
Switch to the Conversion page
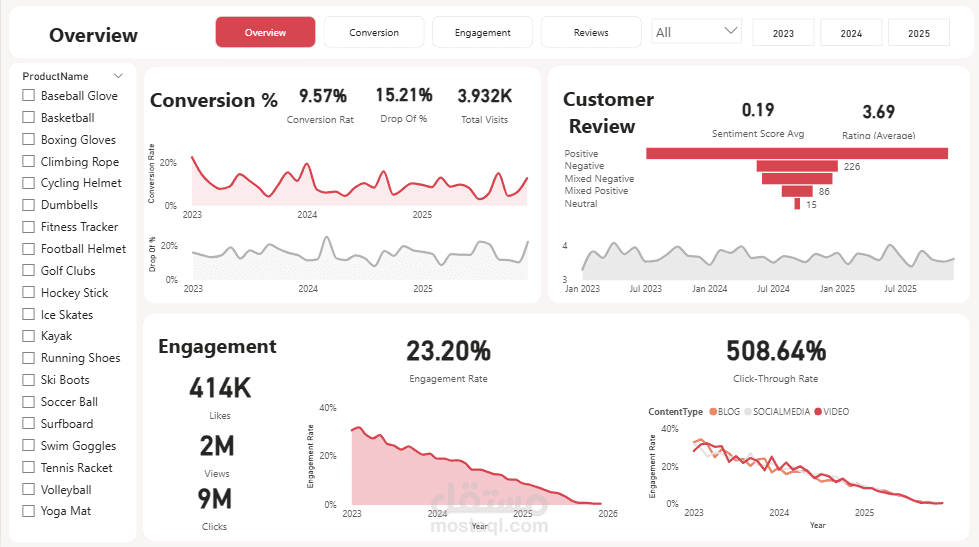point(374,32)
